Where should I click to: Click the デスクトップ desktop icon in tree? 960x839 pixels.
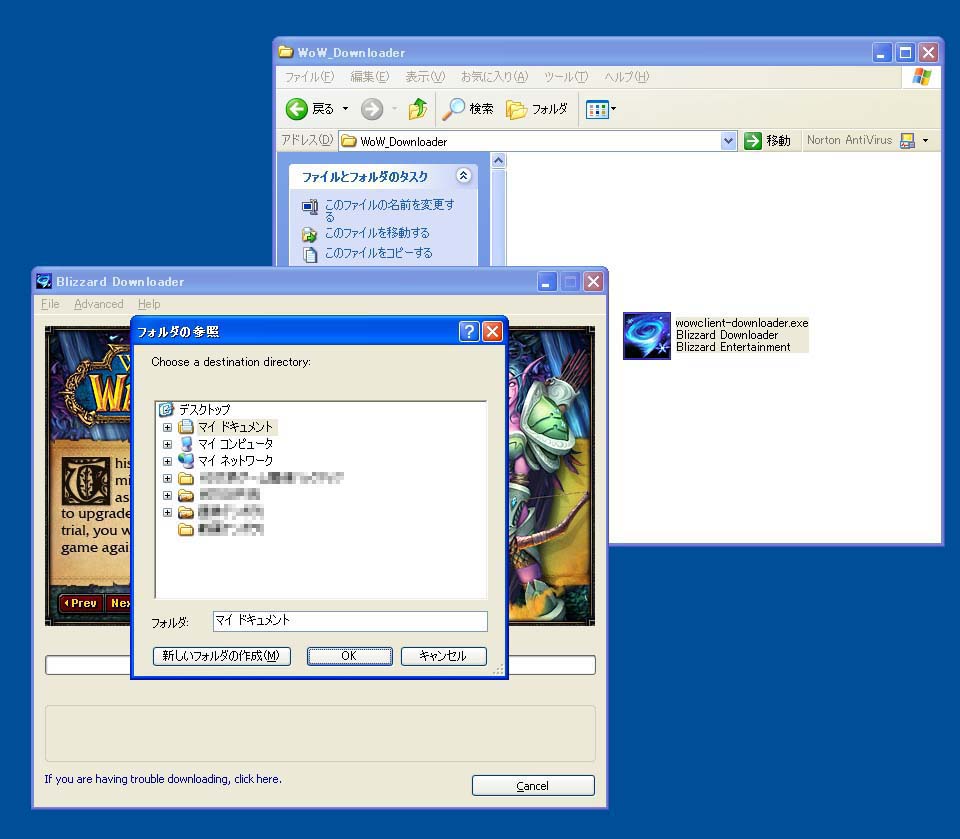[166, 409]
